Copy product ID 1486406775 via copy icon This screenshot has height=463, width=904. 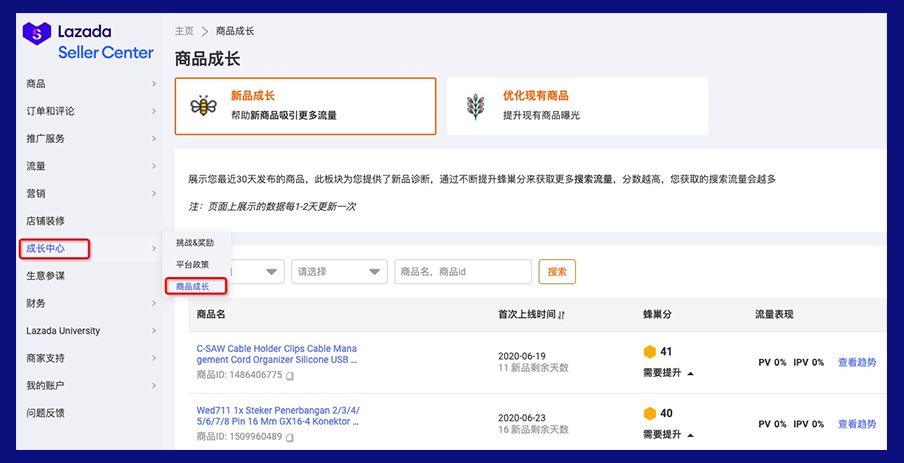290,375
